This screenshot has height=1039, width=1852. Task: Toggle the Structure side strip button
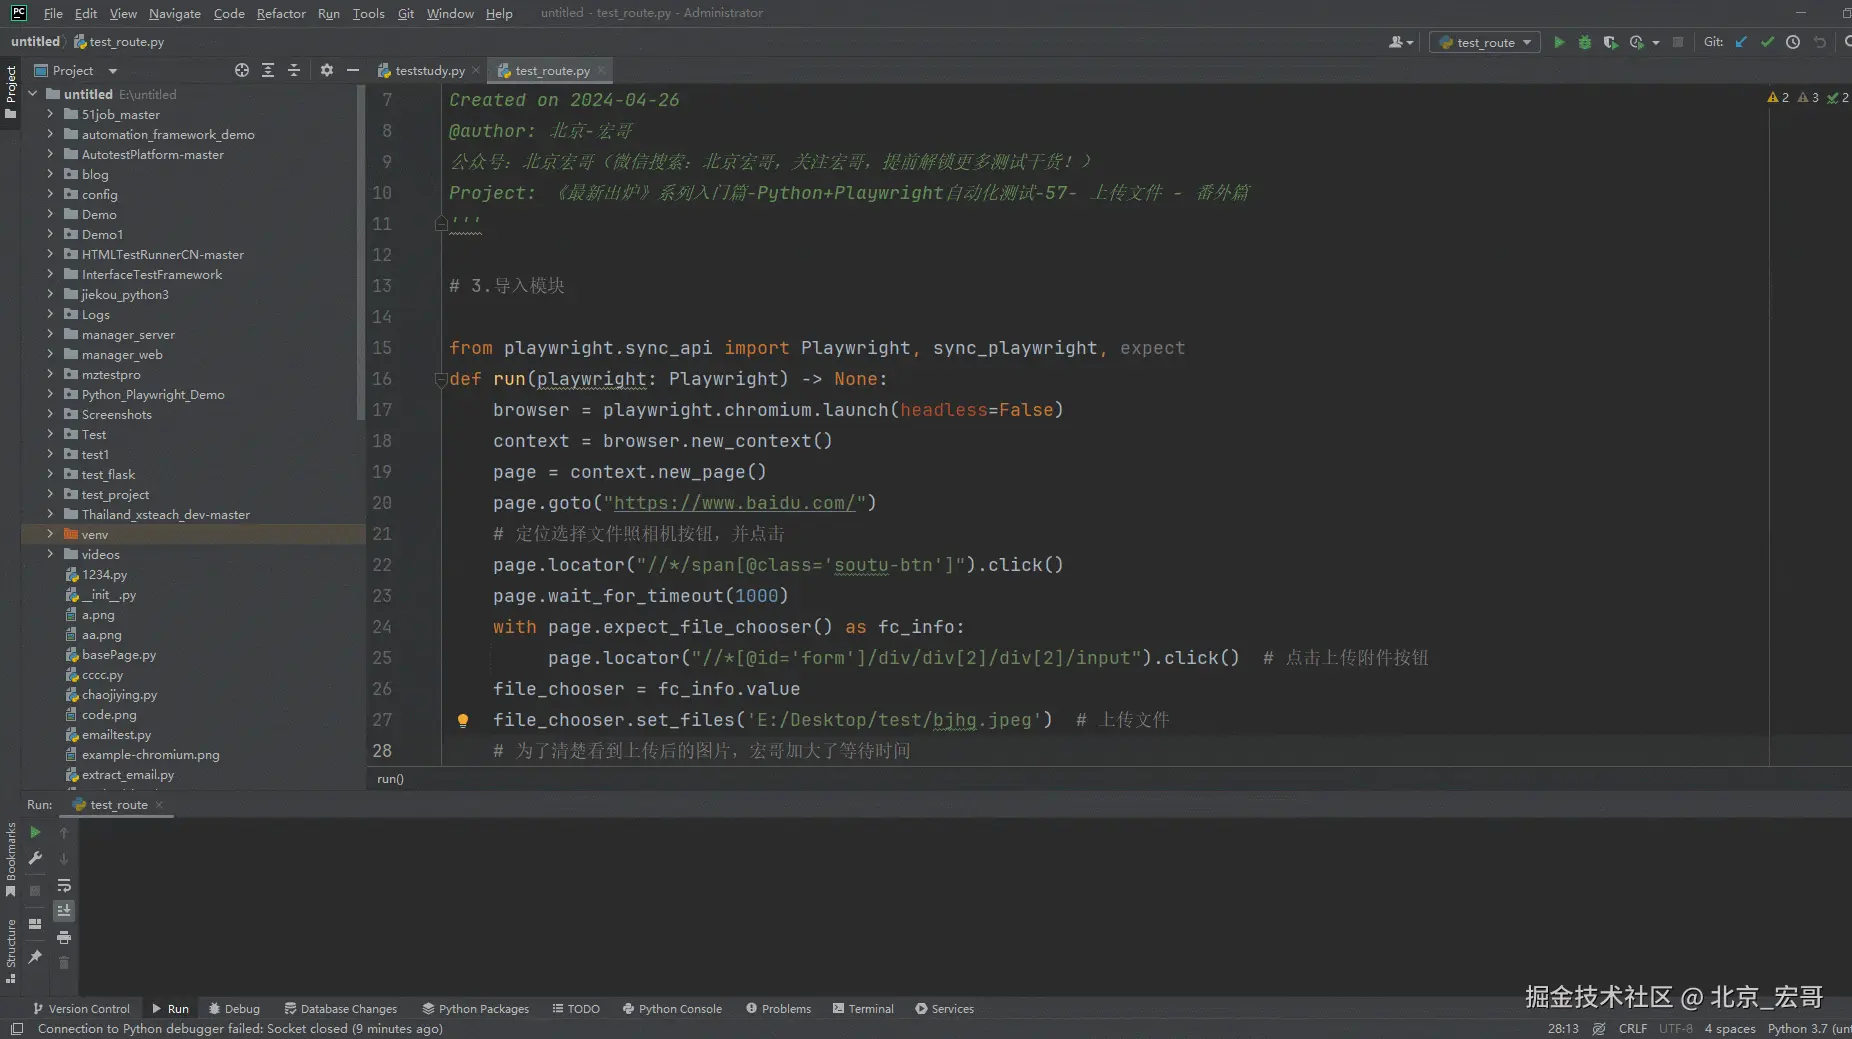[x=11, y=951]
